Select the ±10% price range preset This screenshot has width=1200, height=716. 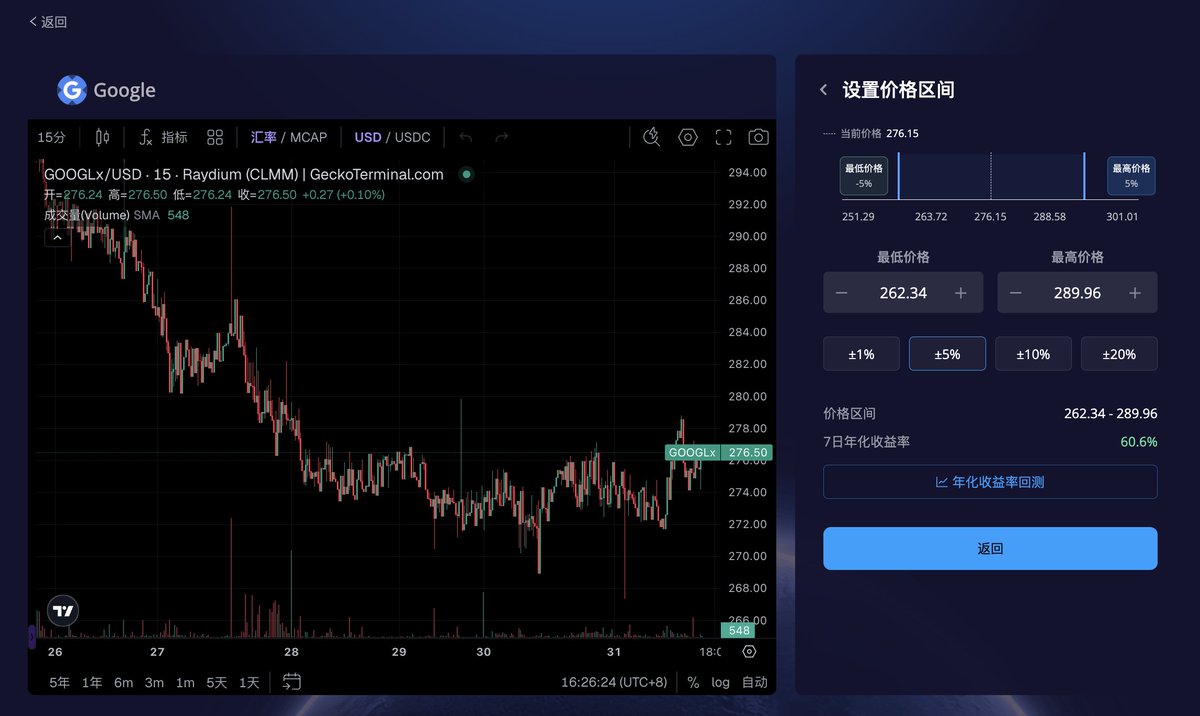point(1033,353)
